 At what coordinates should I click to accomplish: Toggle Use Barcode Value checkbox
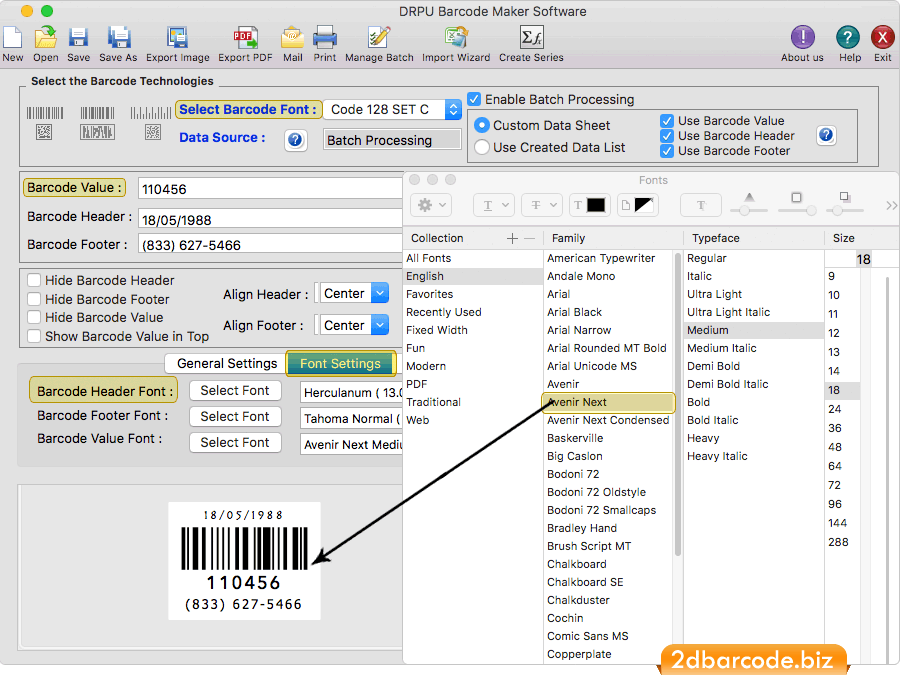point(666,121)
